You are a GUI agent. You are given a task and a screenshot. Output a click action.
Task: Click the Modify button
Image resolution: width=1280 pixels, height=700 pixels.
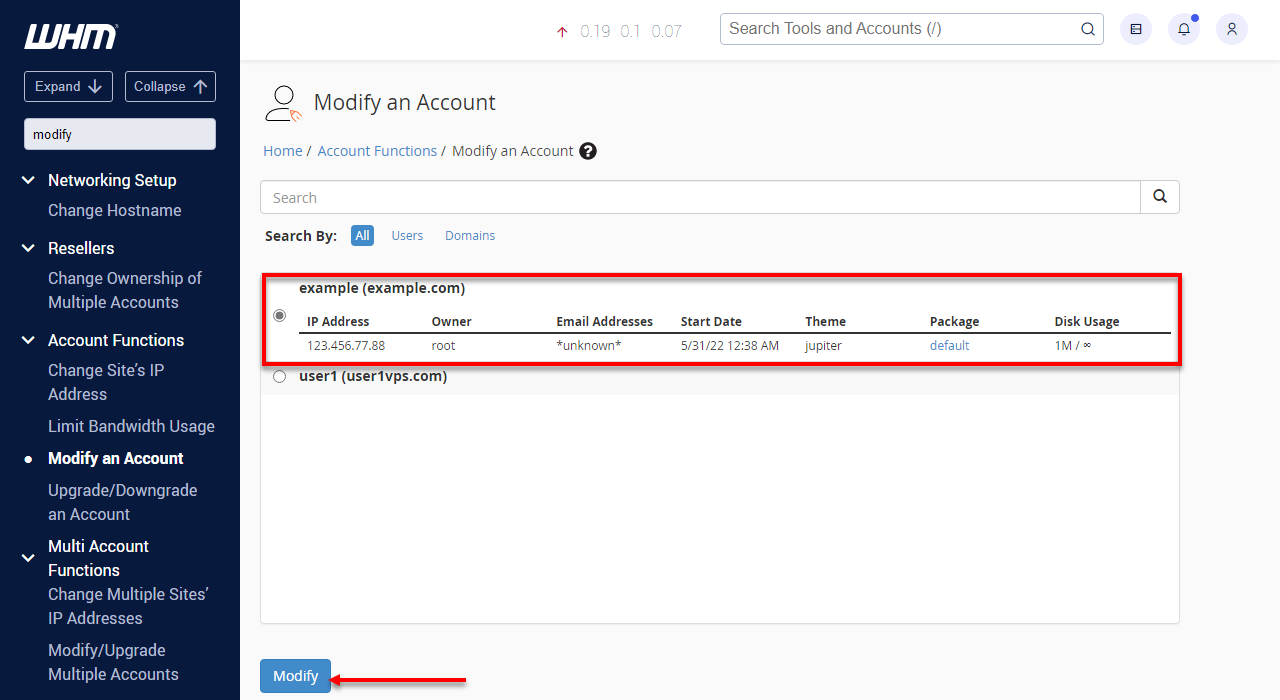coord(295,676)
